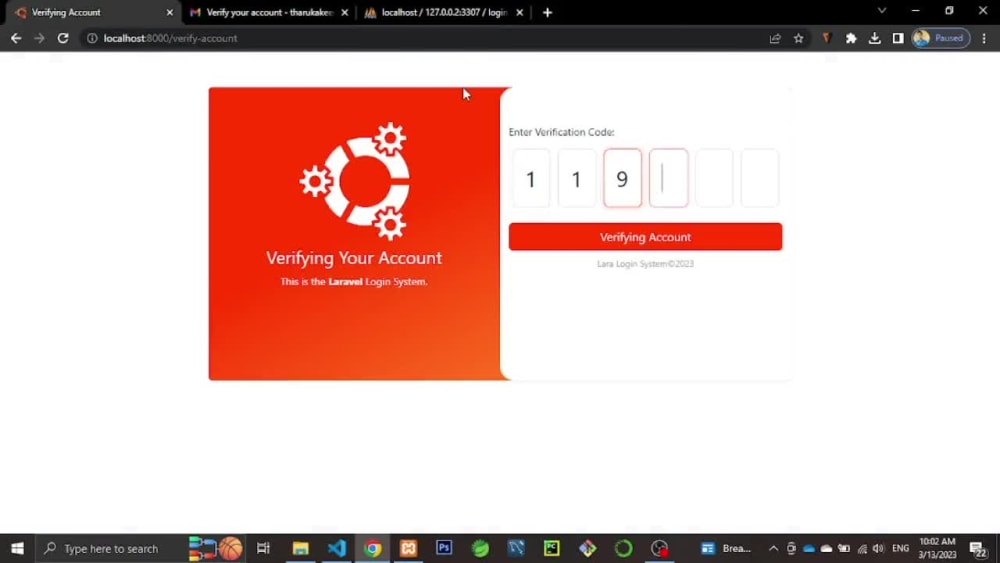
Task: Open the Brea... taskbar window
Action: (726, 548)
